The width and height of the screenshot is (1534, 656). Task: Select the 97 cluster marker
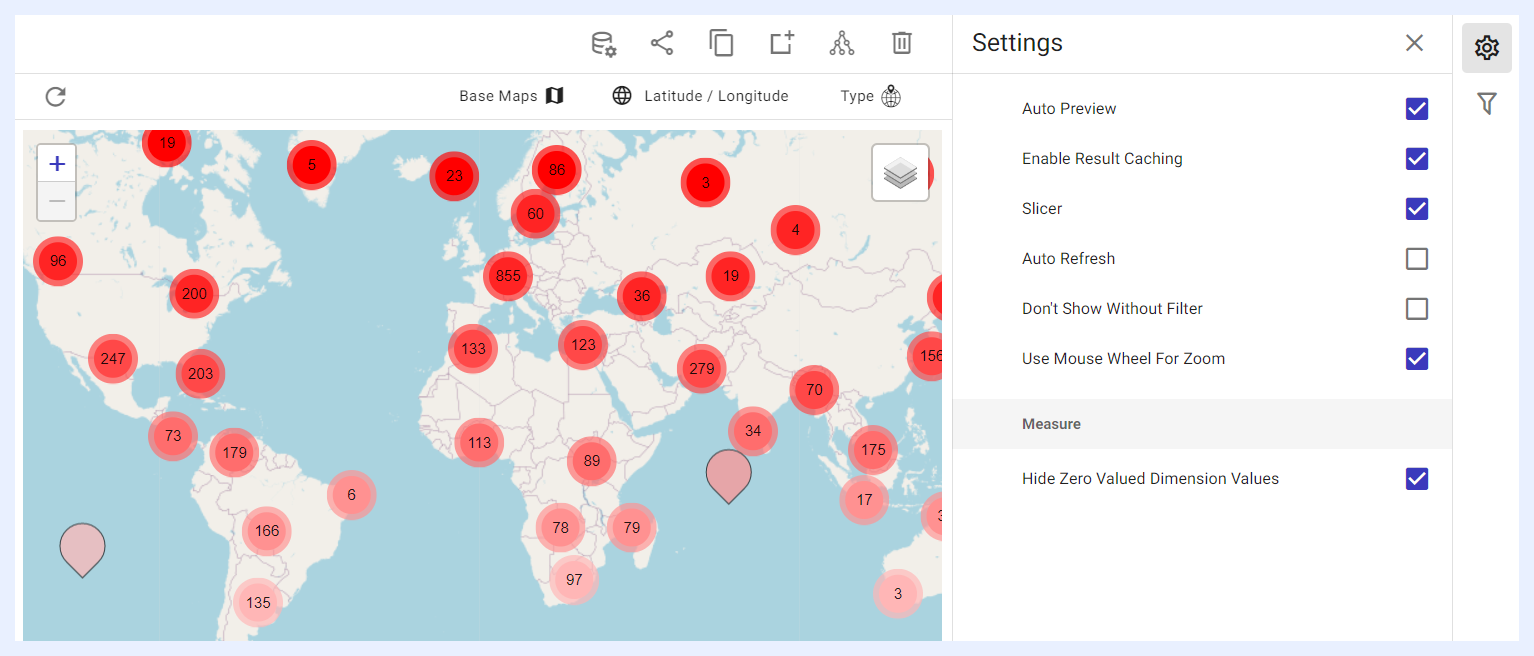tap(574, 580)
